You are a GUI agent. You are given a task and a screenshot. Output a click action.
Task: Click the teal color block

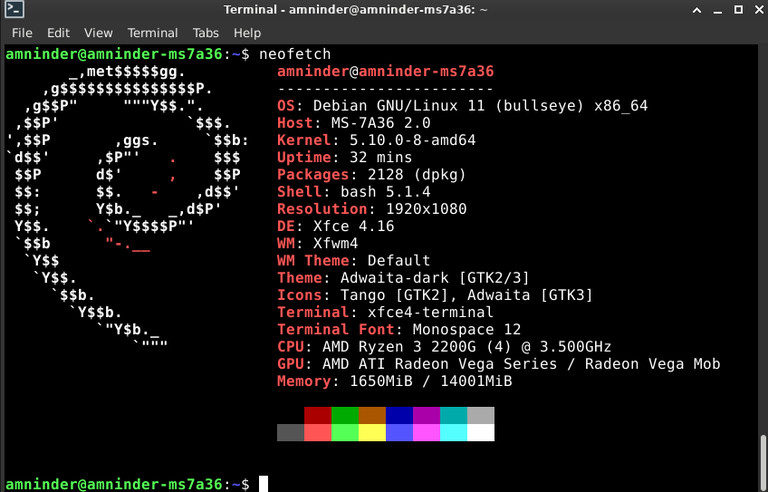[x=454, y=416]
